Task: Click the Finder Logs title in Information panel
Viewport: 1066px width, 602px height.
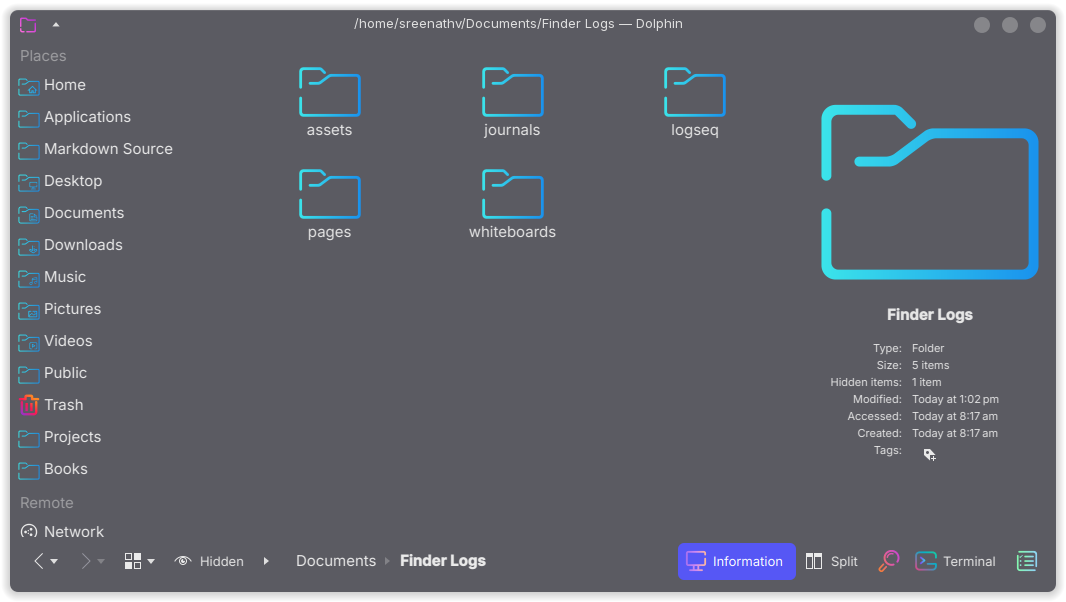Action: (x=929, y=315)
